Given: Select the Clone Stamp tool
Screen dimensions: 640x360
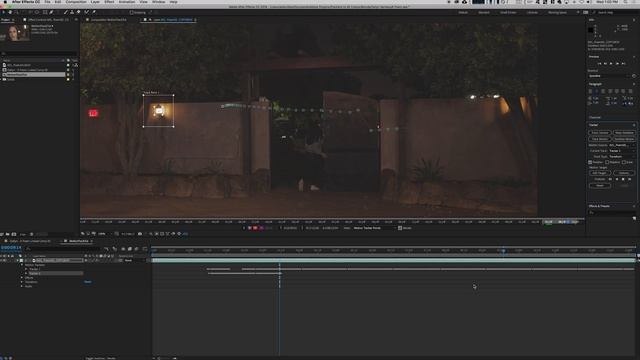Looking at the screenshot, I should click(x=72, y=12).
